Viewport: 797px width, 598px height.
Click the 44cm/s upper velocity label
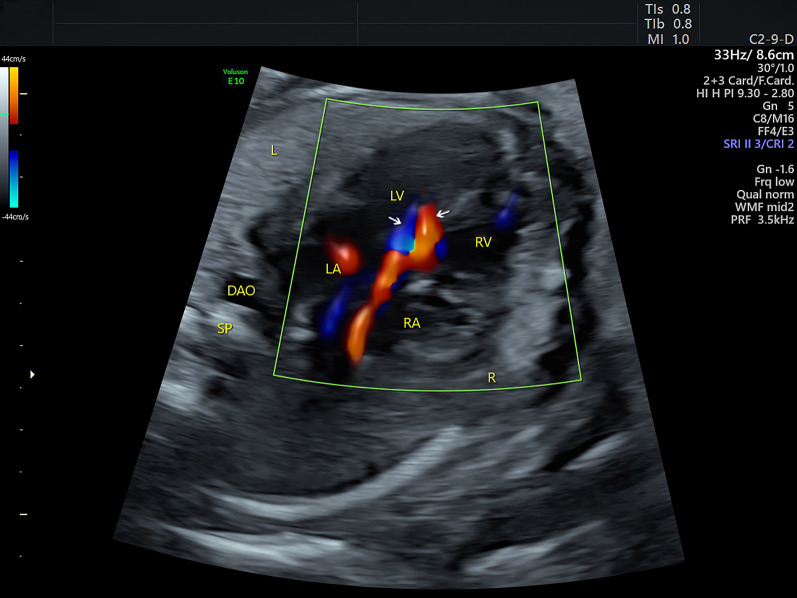tap(13, 59)
